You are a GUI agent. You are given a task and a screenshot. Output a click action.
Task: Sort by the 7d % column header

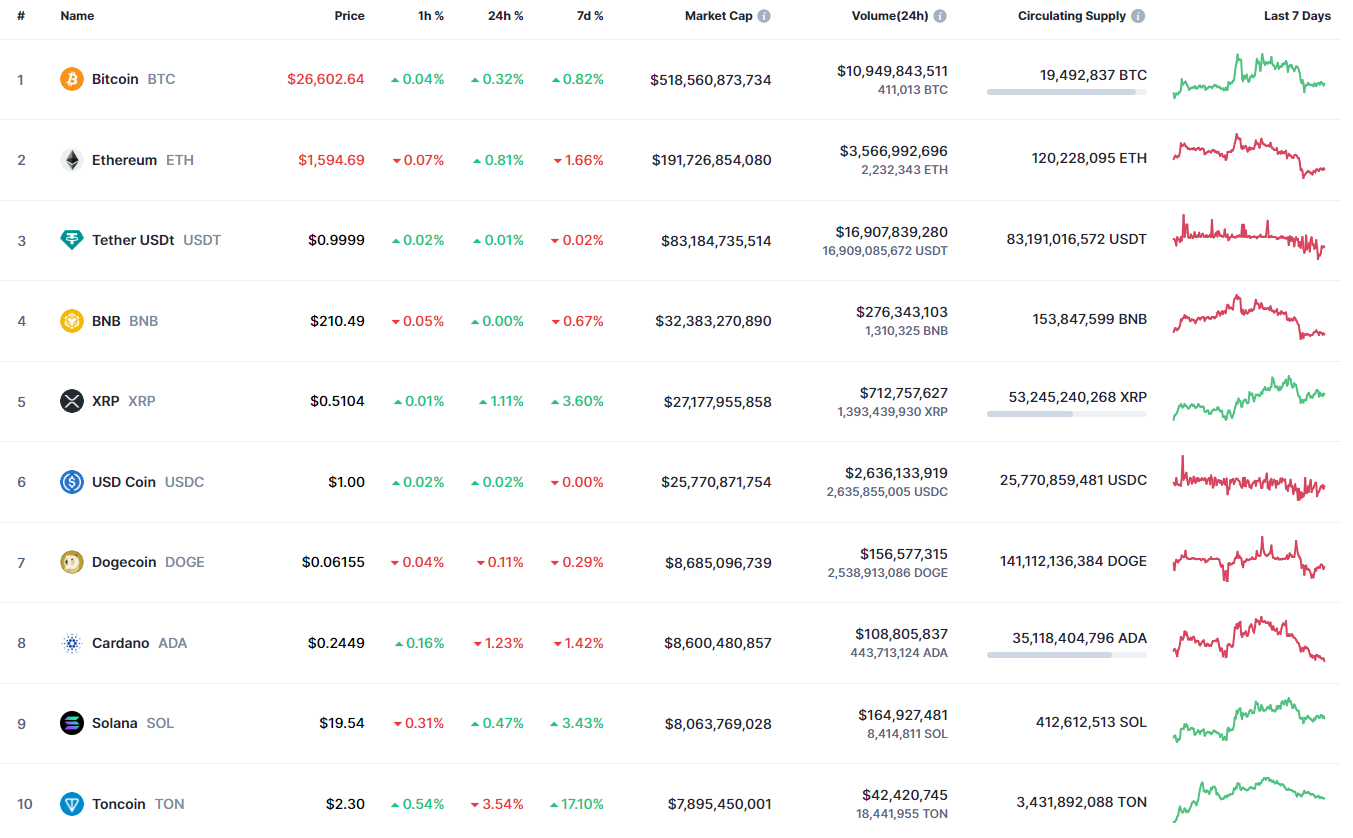click(x=588, y=16)
